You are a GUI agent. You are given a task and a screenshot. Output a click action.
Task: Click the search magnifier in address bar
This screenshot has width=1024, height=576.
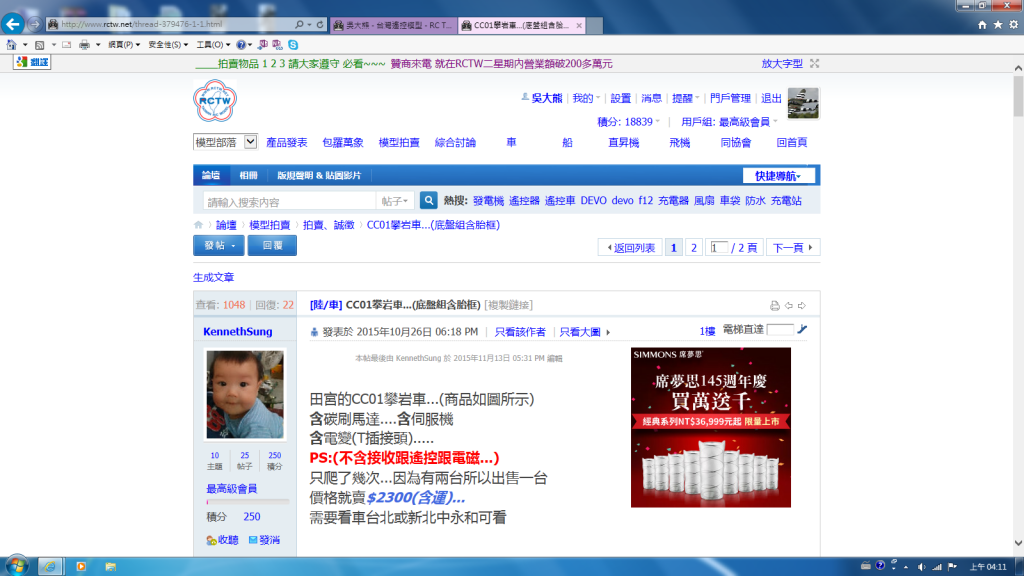tap(299, 24)
